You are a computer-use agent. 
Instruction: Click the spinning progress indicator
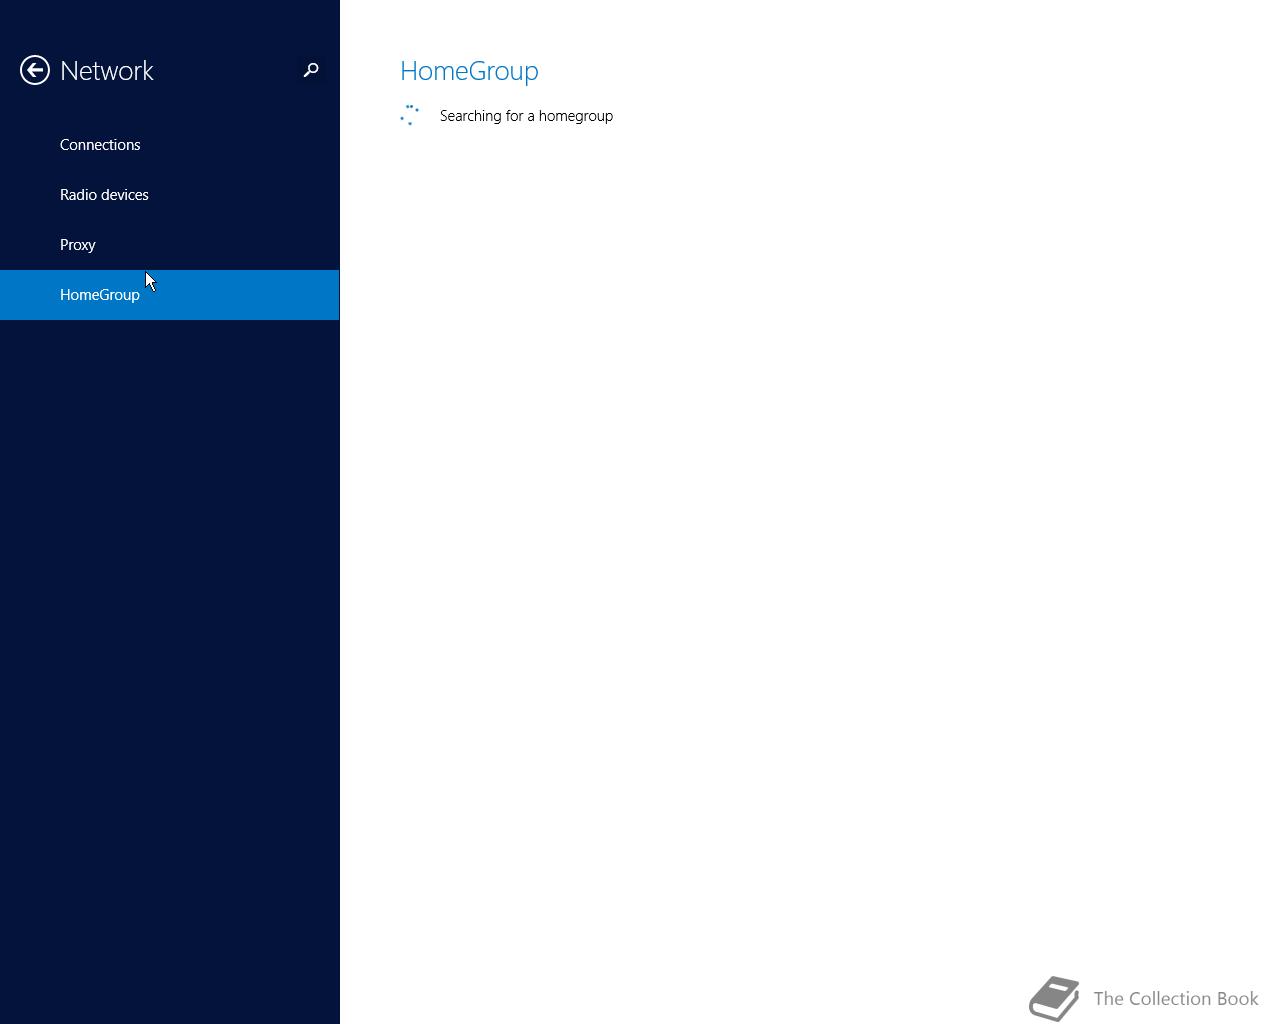click(x=409, y=115)
